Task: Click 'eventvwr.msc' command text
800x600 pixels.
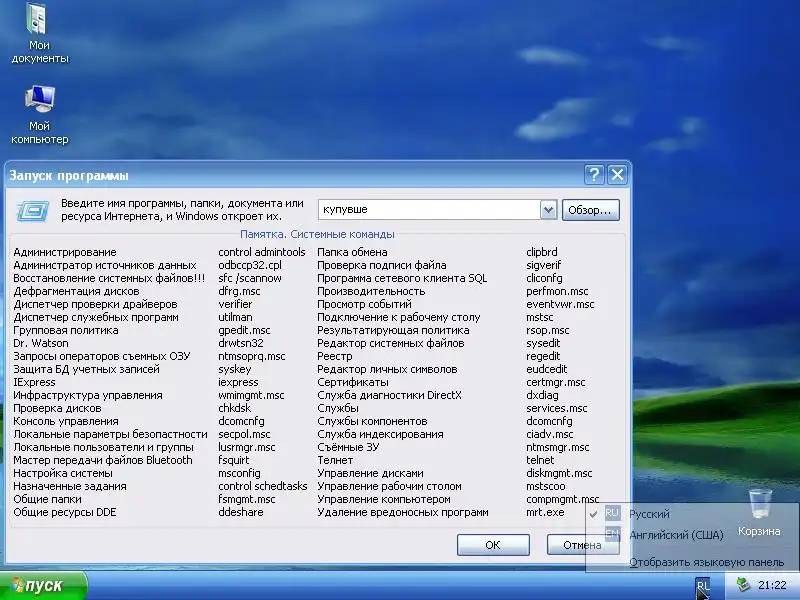Action: (x=560, y=304)
